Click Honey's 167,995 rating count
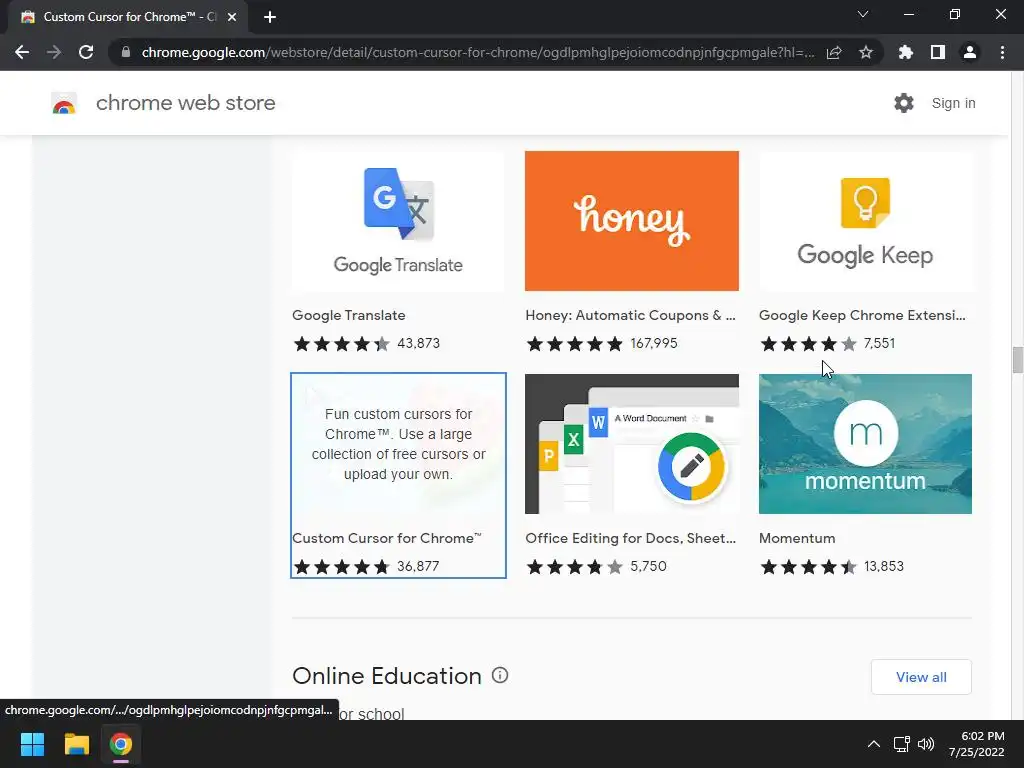 coord(654,344)
